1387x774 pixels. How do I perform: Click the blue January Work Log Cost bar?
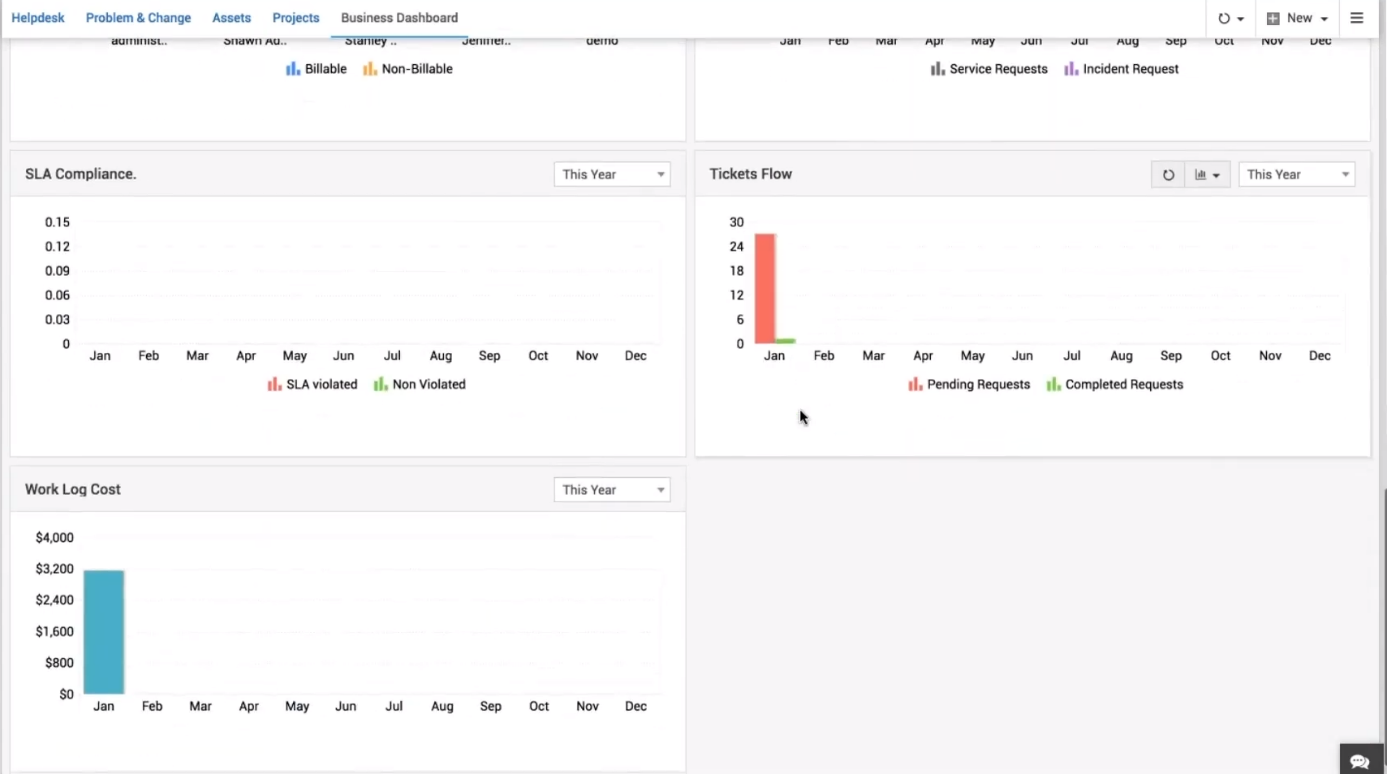(x=104, y=632)
